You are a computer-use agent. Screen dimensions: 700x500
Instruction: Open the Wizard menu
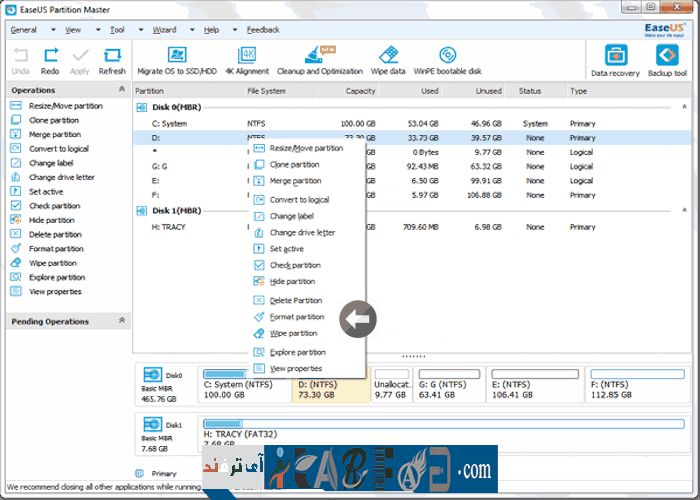165,30
